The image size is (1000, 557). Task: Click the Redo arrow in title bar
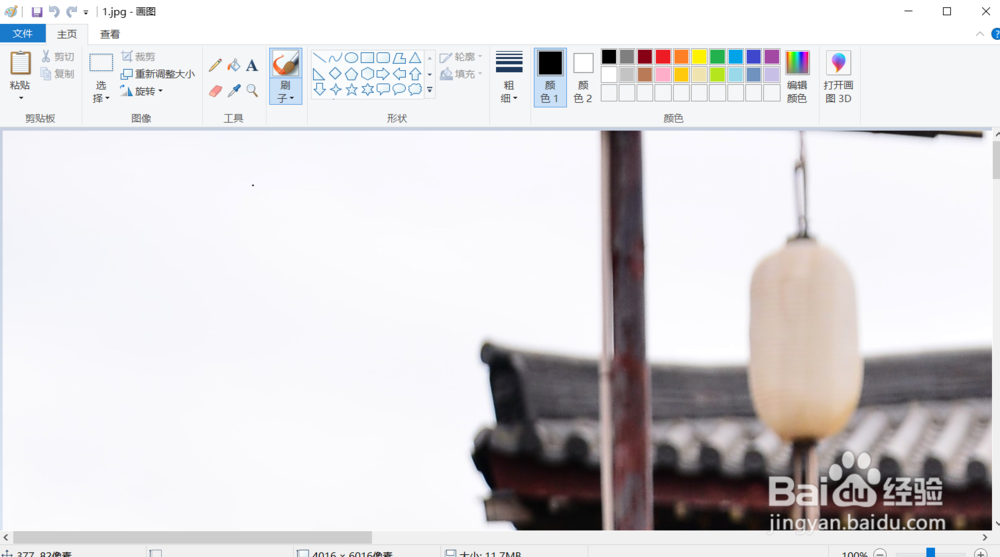pyautogui.click(x=71, y=11)
